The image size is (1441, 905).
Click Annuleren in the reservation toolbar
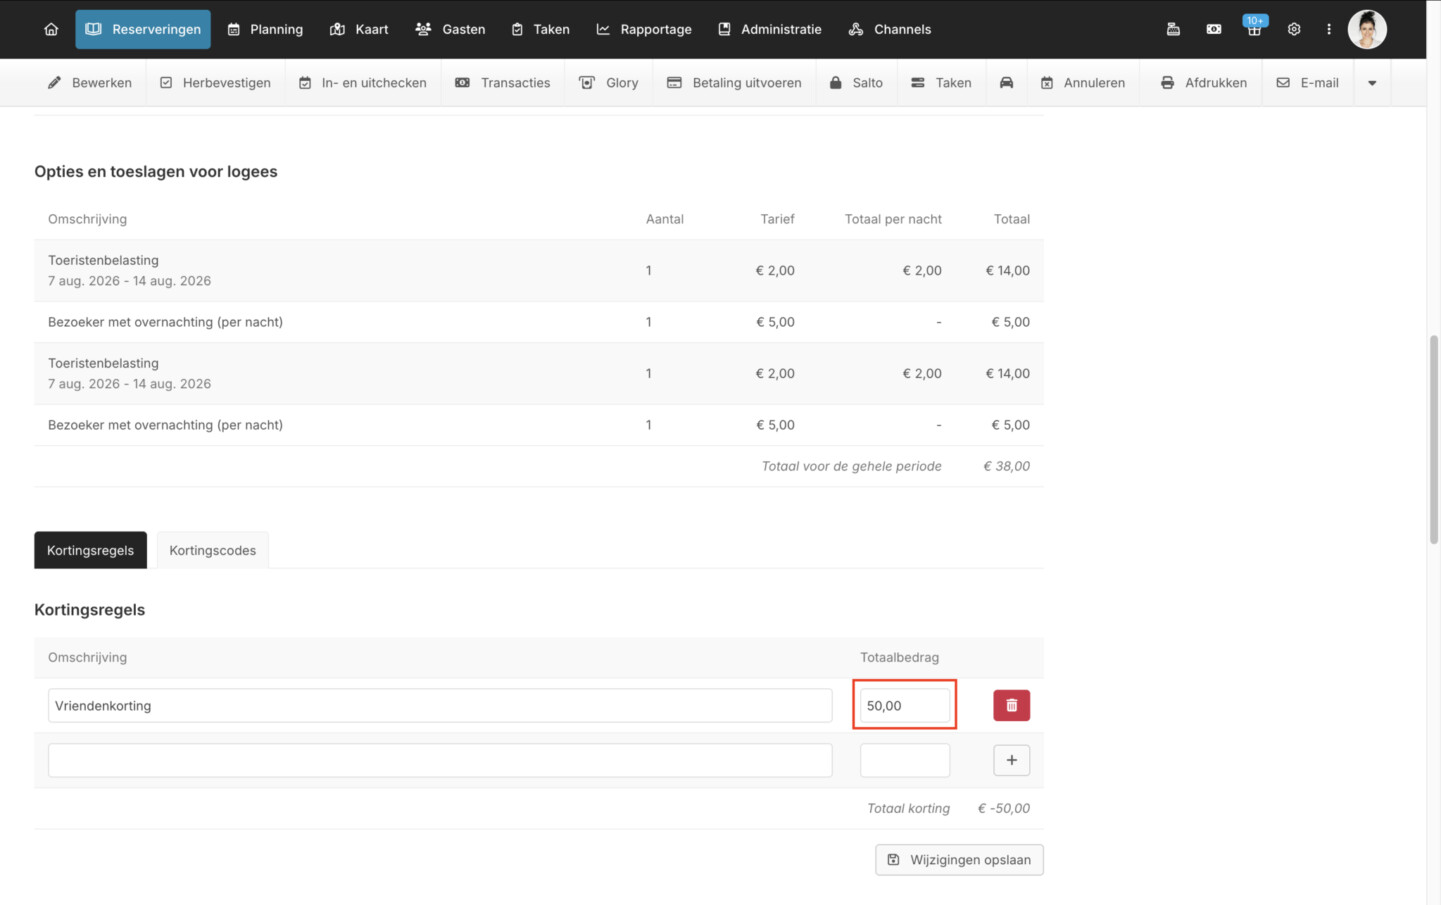pyautogui.click(x=1082, y=83)
